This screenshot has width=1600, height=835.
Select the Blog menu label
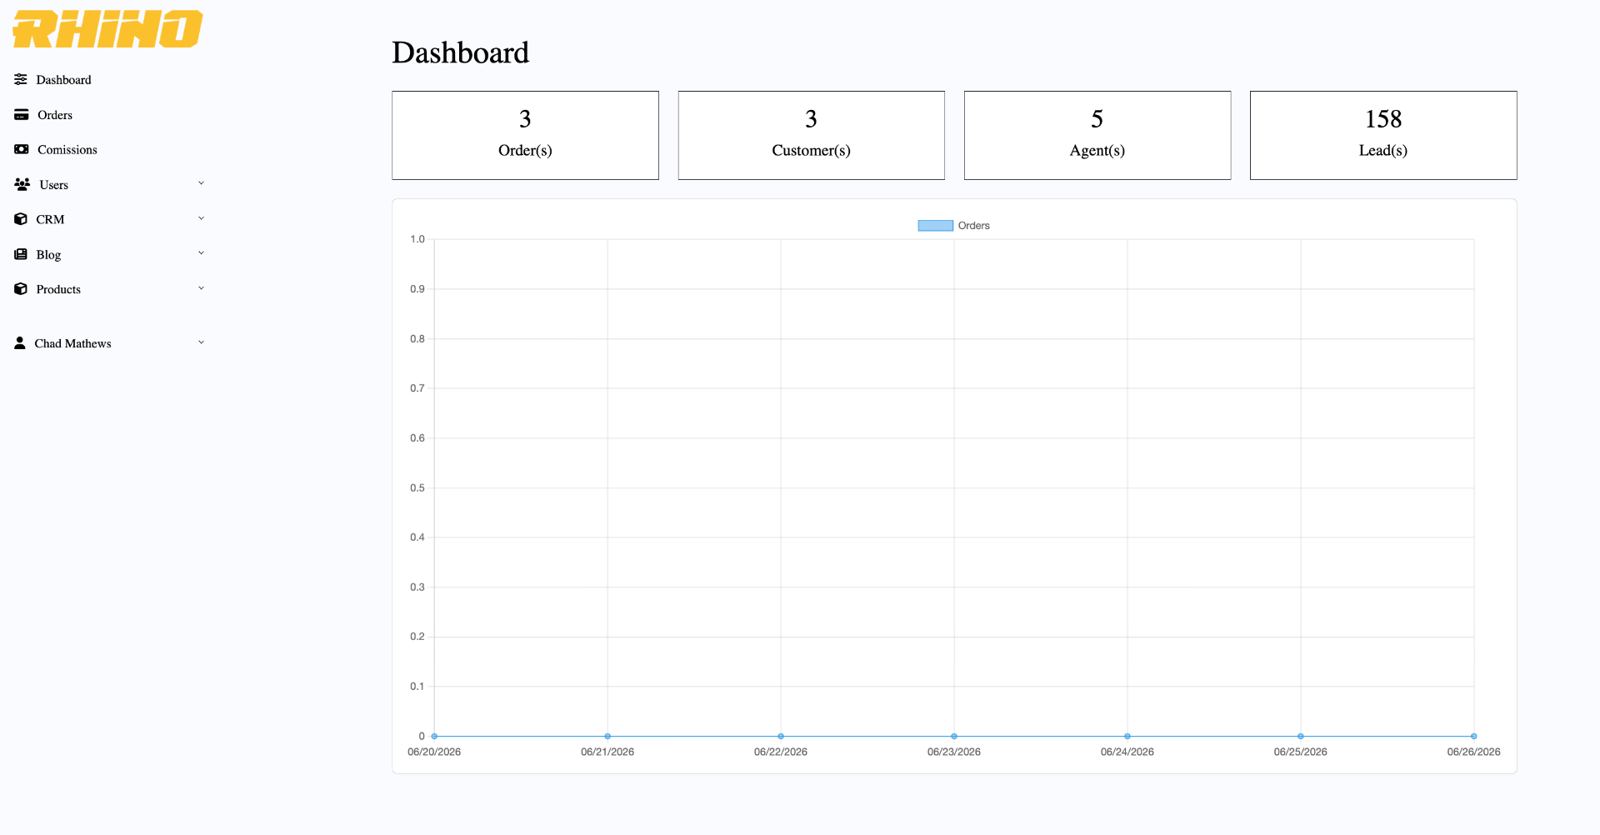tap(48, 255)
